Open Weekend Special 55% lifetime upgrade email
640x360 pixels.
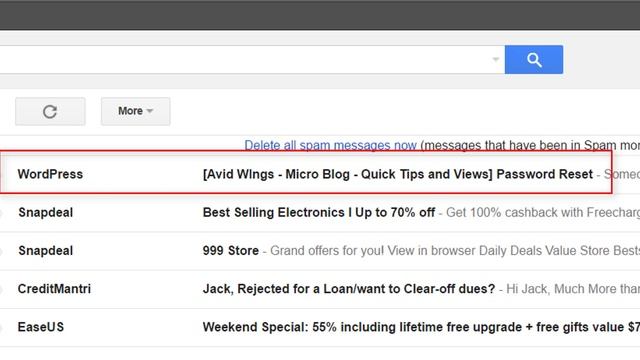click(421, 327)
